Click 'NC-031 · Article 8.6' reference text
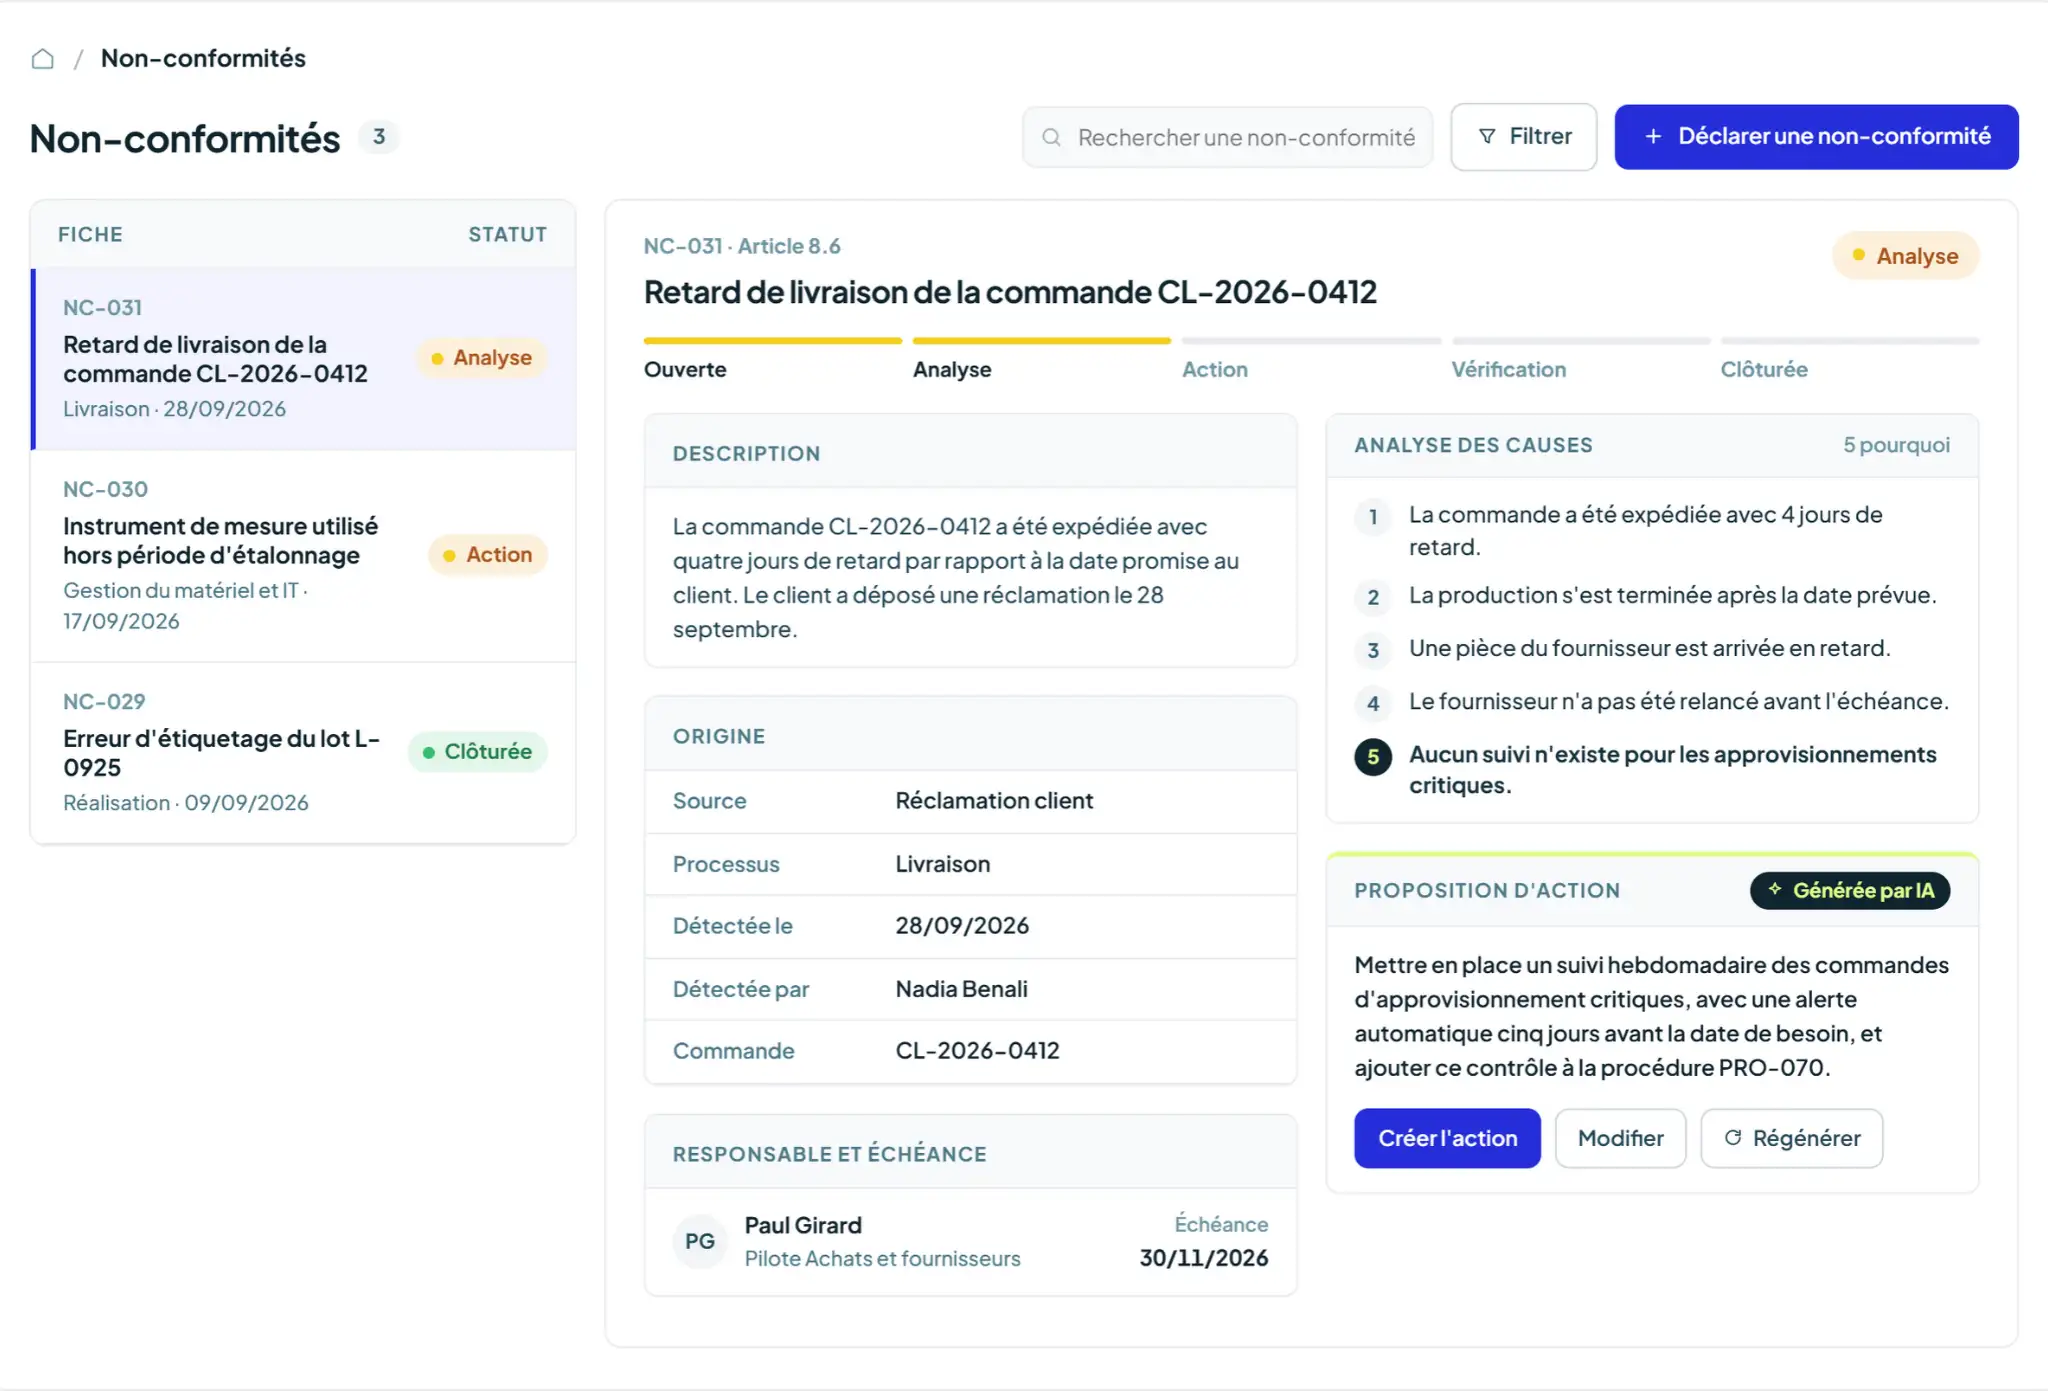This screenshot has width=2048, height=1391. [742, 246]
